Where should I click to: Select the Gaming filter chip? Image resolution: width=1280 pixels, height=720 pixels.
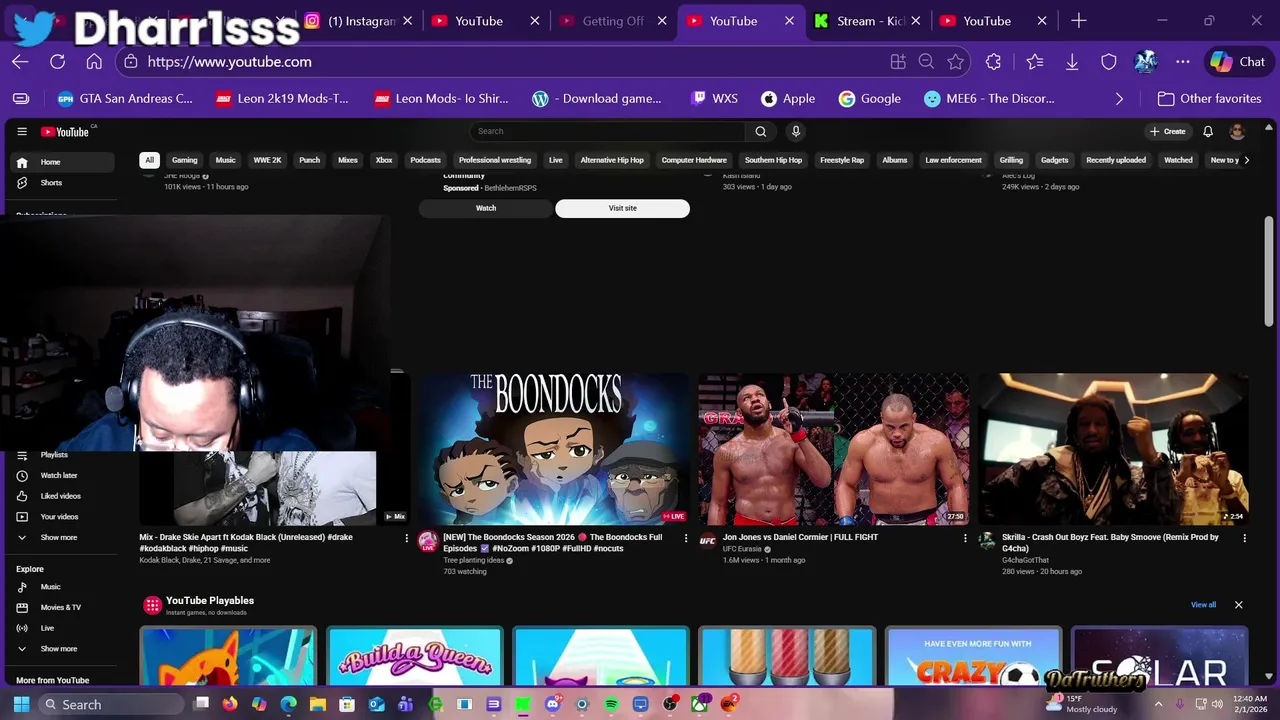(x=184, y=160)
